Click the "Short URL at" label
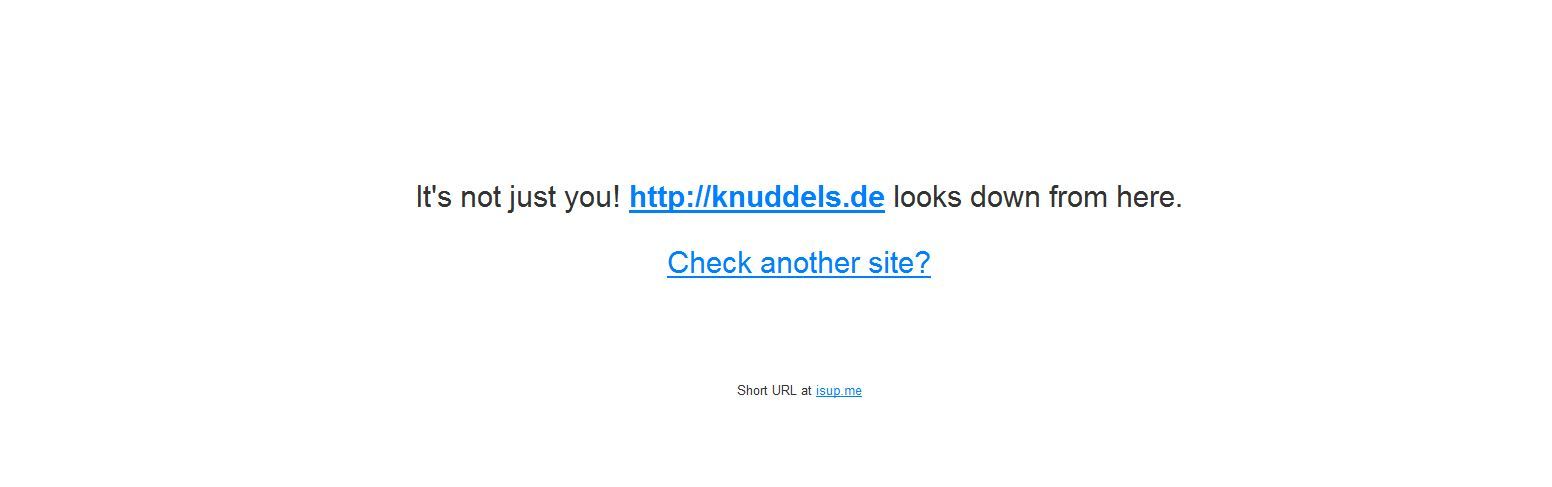1552x487 pixels. coord(774,391)
